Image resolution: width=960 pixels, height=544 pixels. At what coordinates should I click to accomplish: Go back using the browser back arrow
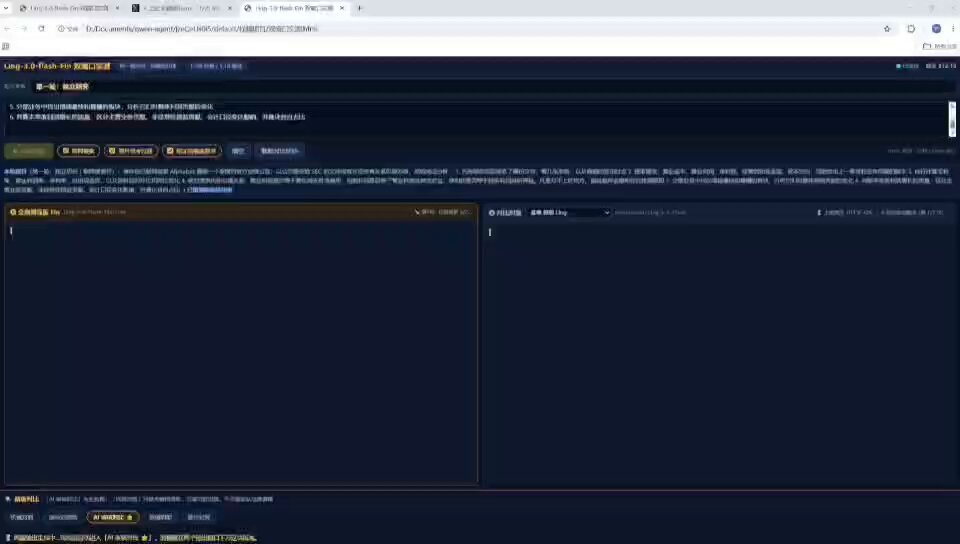(x=7, y=29)
